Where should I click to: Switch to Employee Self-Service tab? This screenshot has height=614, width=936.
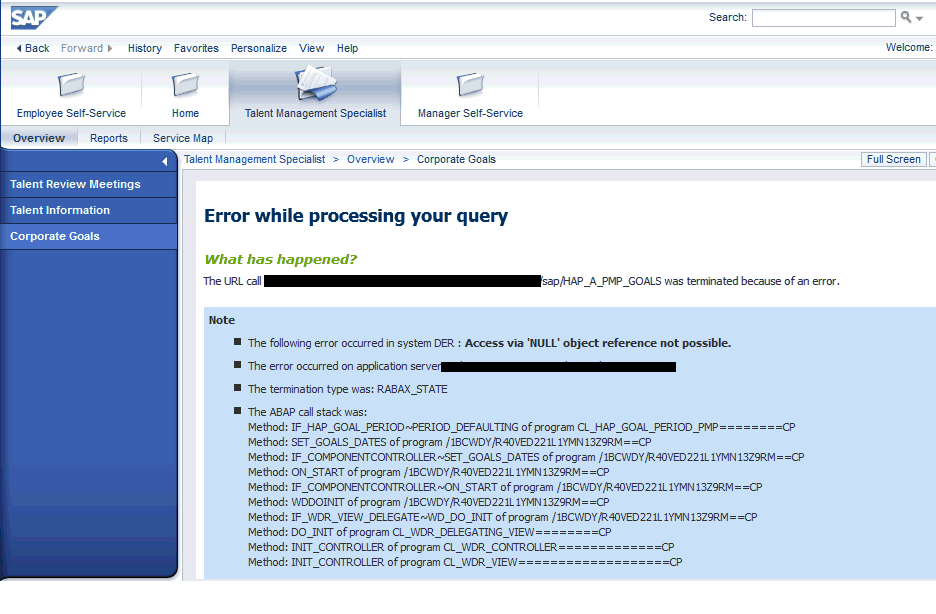tap(71, 113)
